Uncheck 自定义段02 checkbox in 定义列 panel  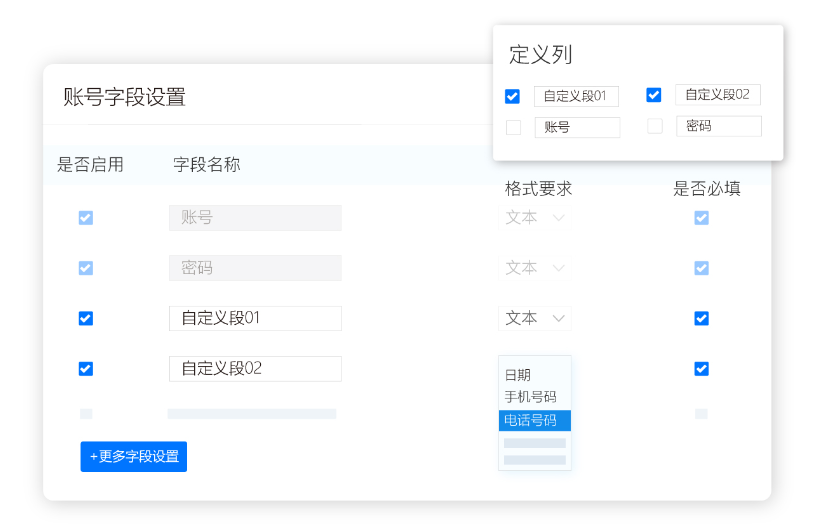click(654, 95)
